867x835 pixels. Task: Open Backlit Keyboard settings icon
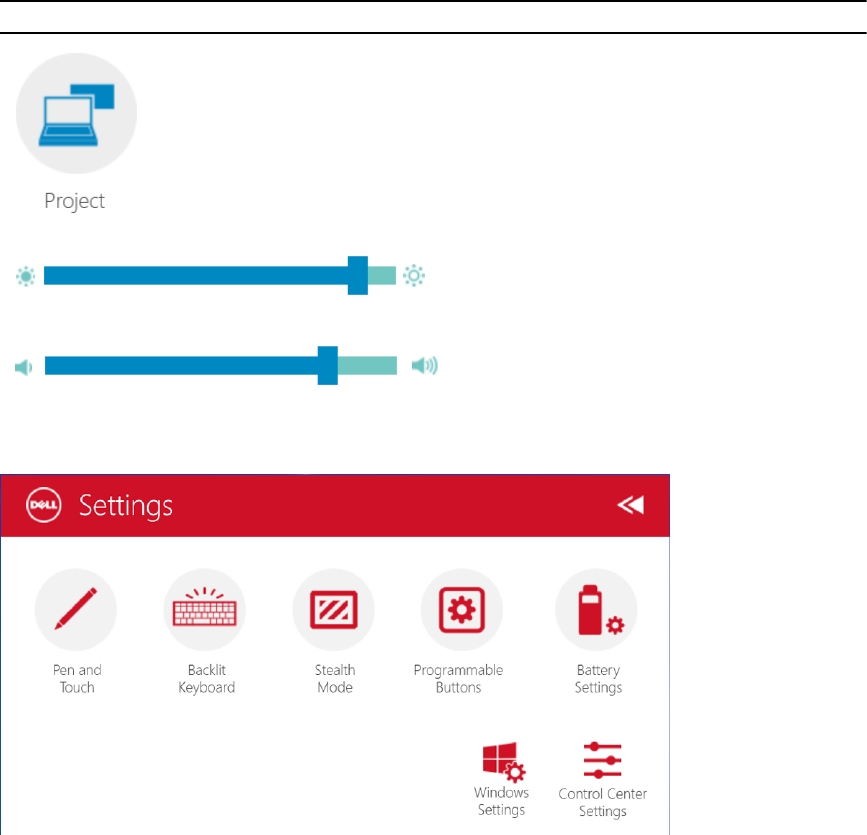(205, 609)
